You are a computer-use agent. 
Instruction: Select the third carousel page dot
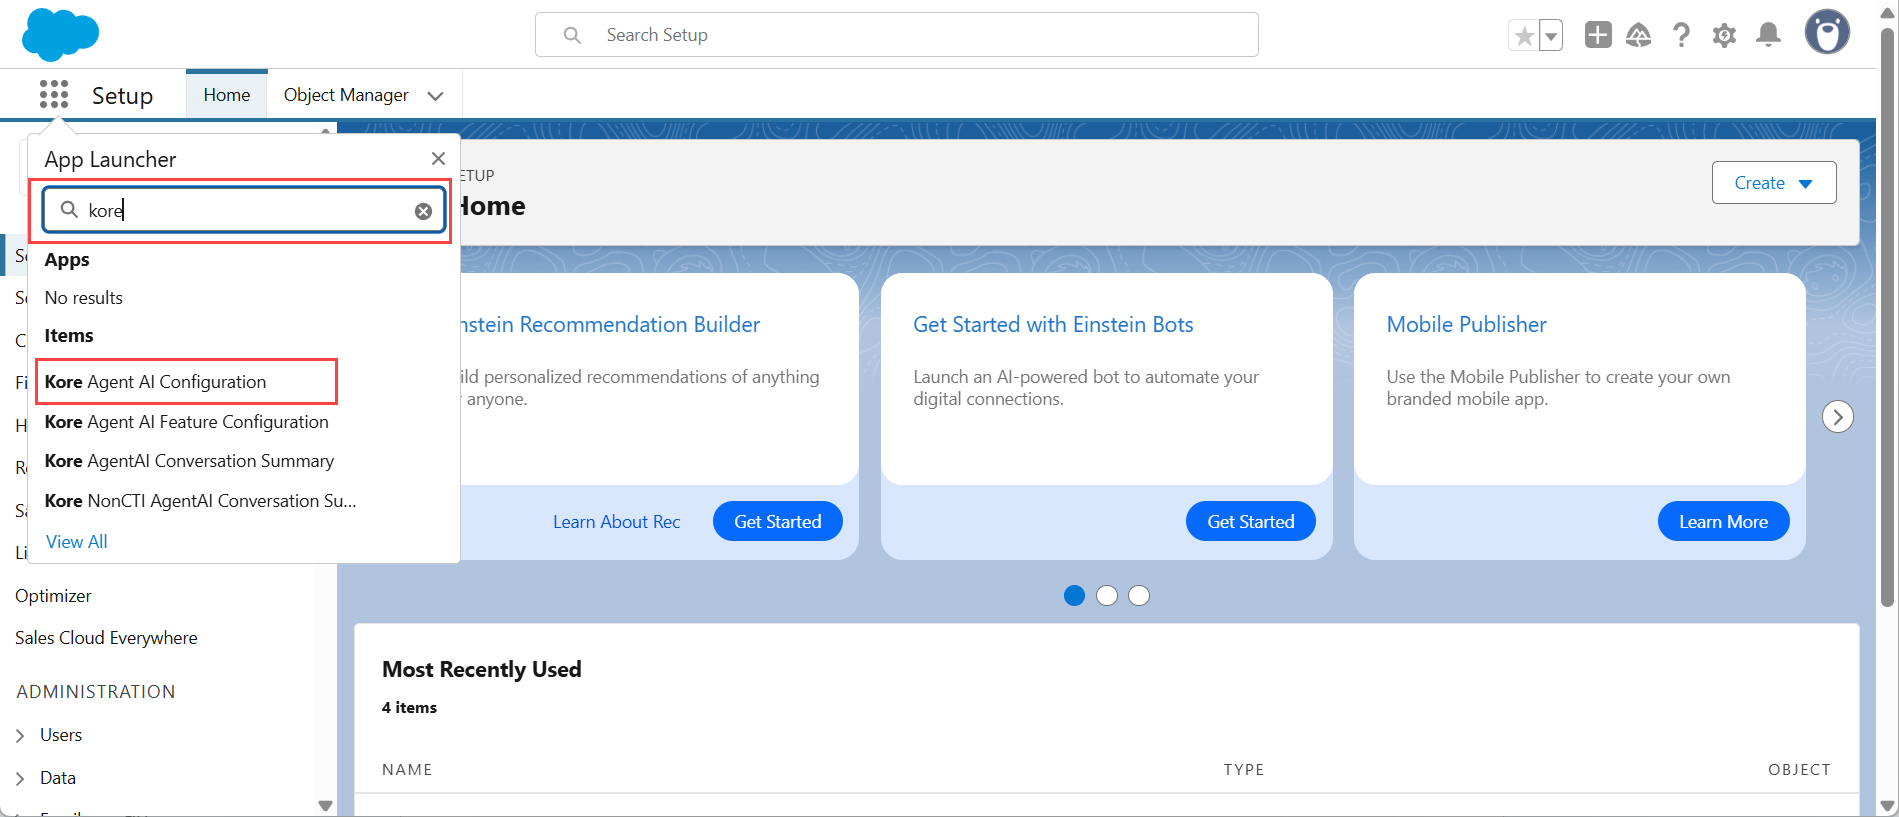coord(1139,595)
